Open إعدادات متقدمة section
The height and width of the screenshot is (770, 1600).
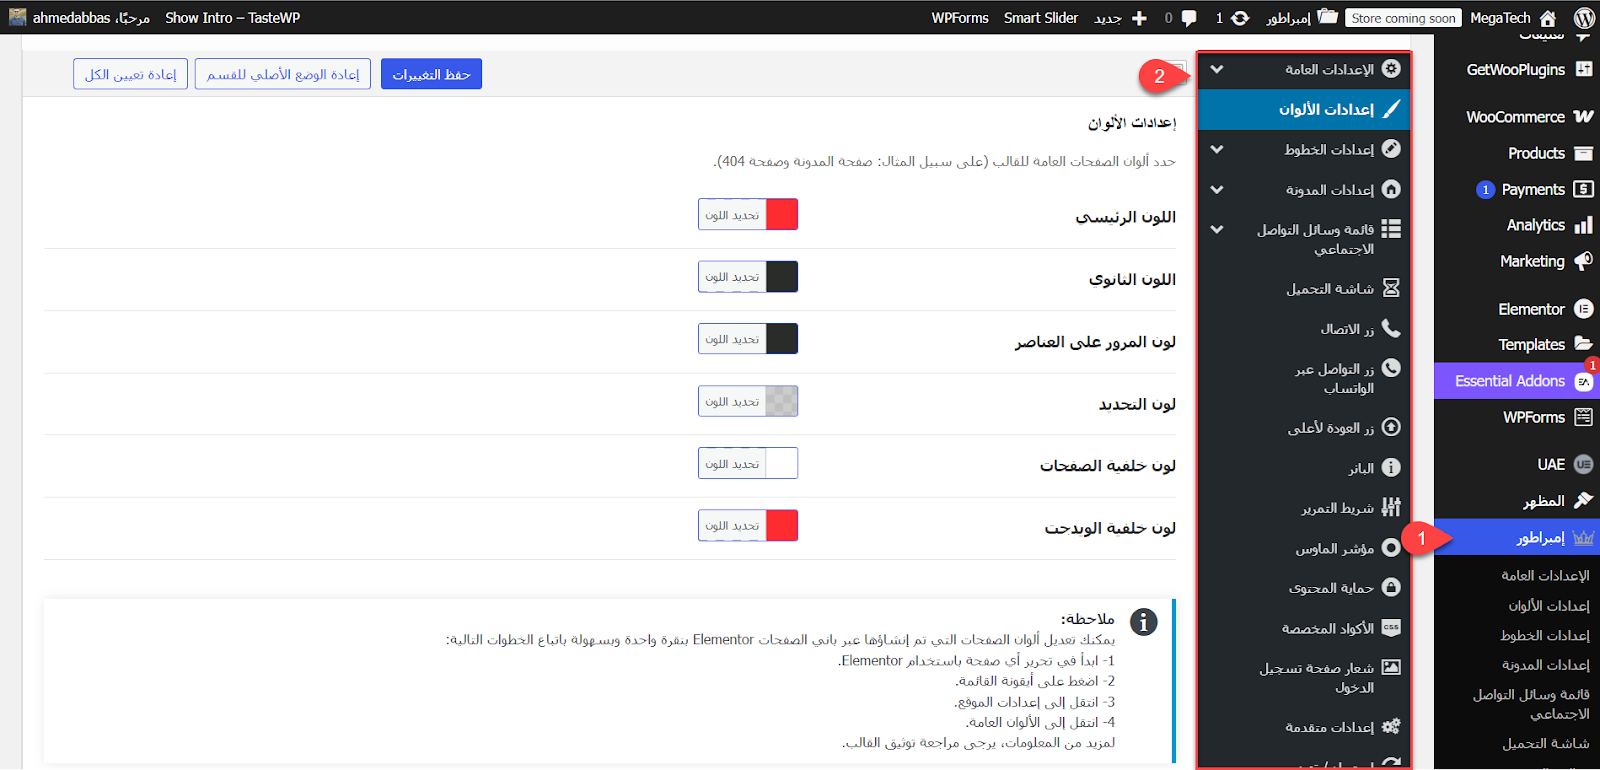pyautogui.click(x=1304, y=727)
